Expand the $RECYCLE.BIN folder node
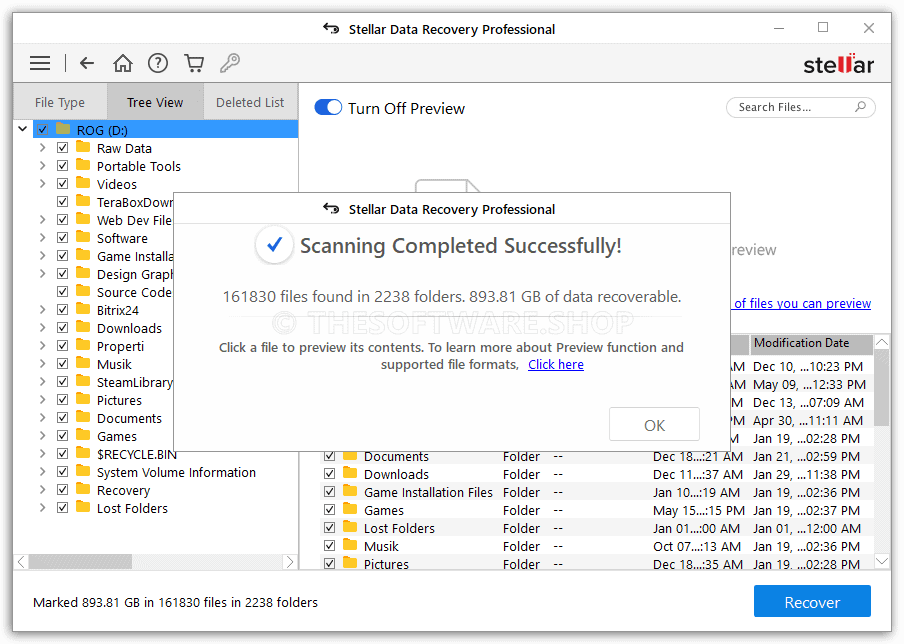 [43, 454]
